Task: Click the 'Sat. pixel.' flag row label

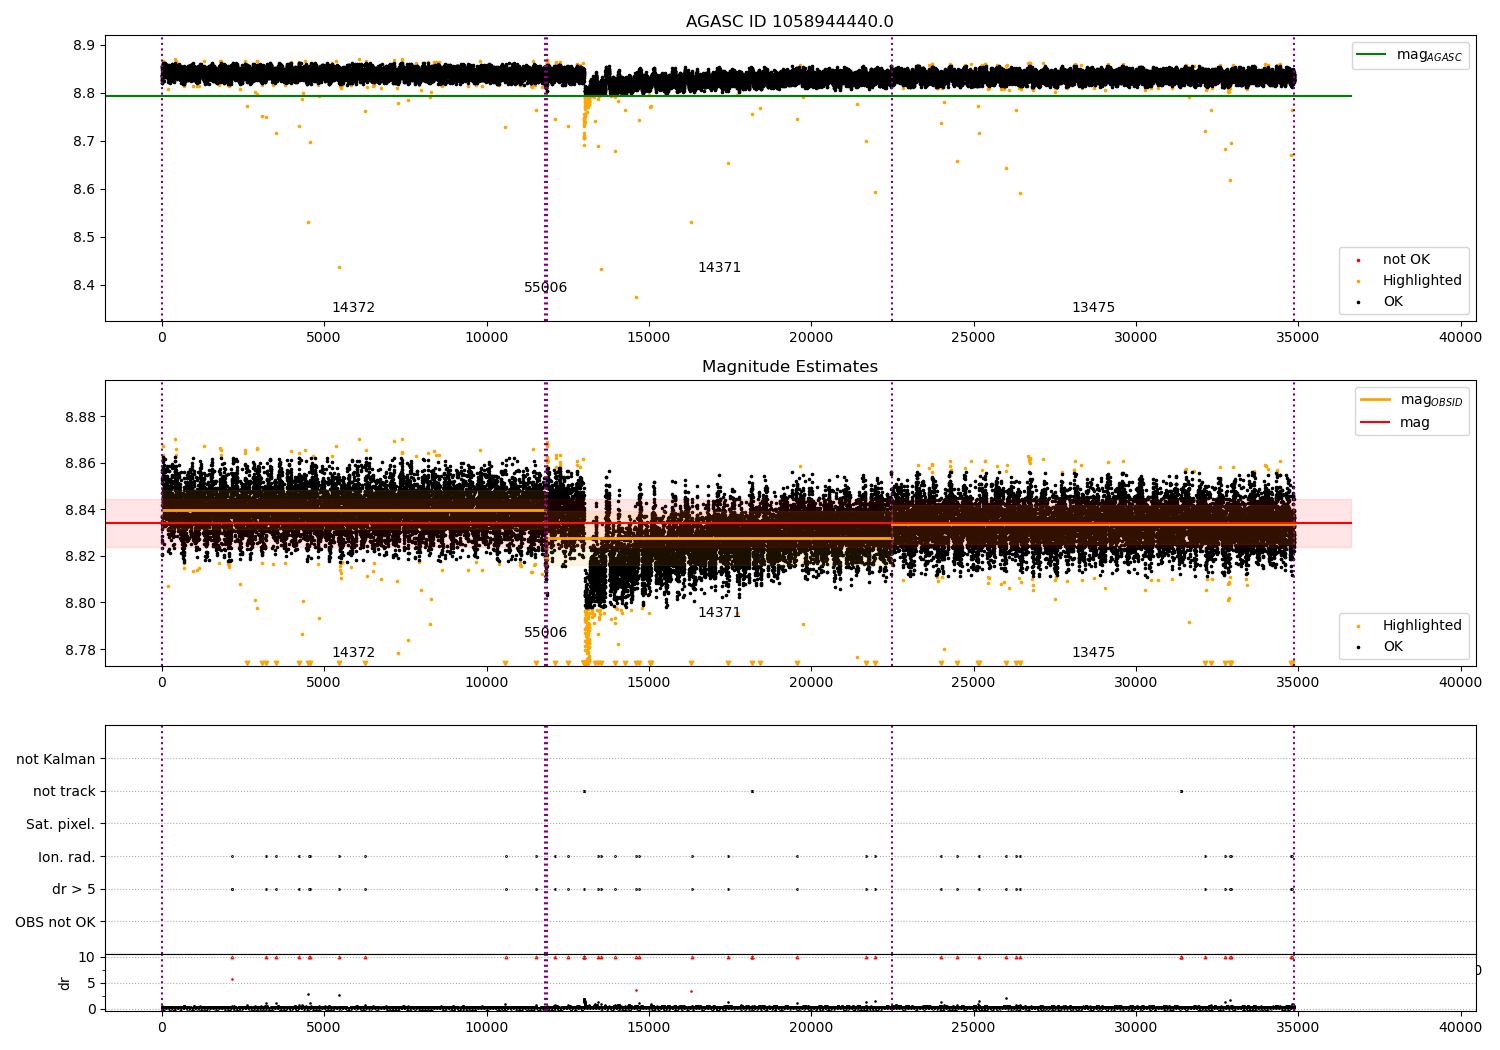Action: pyautogui.click(x=60, y=825)
